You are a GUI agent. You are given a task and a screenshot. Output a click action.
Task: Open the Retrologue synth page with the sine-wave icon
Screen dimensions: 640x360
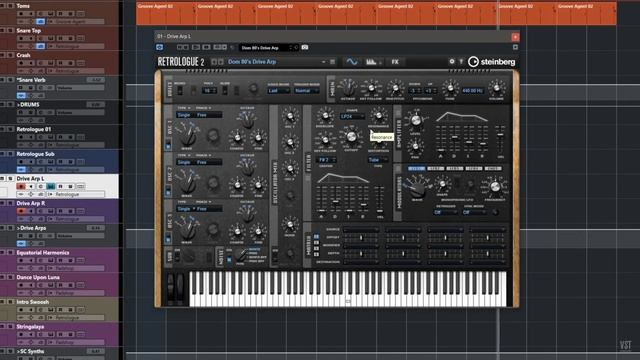(x=351, y=62)
